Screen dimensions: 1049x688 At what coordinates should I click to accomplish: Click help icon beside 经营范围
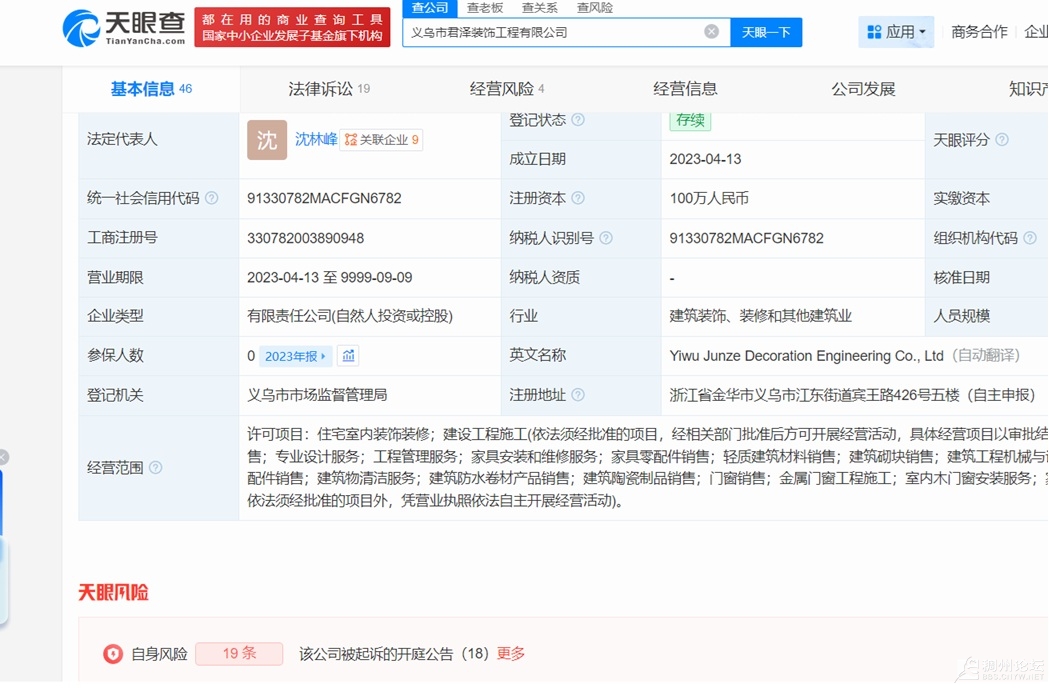click(x=155, y=468)
